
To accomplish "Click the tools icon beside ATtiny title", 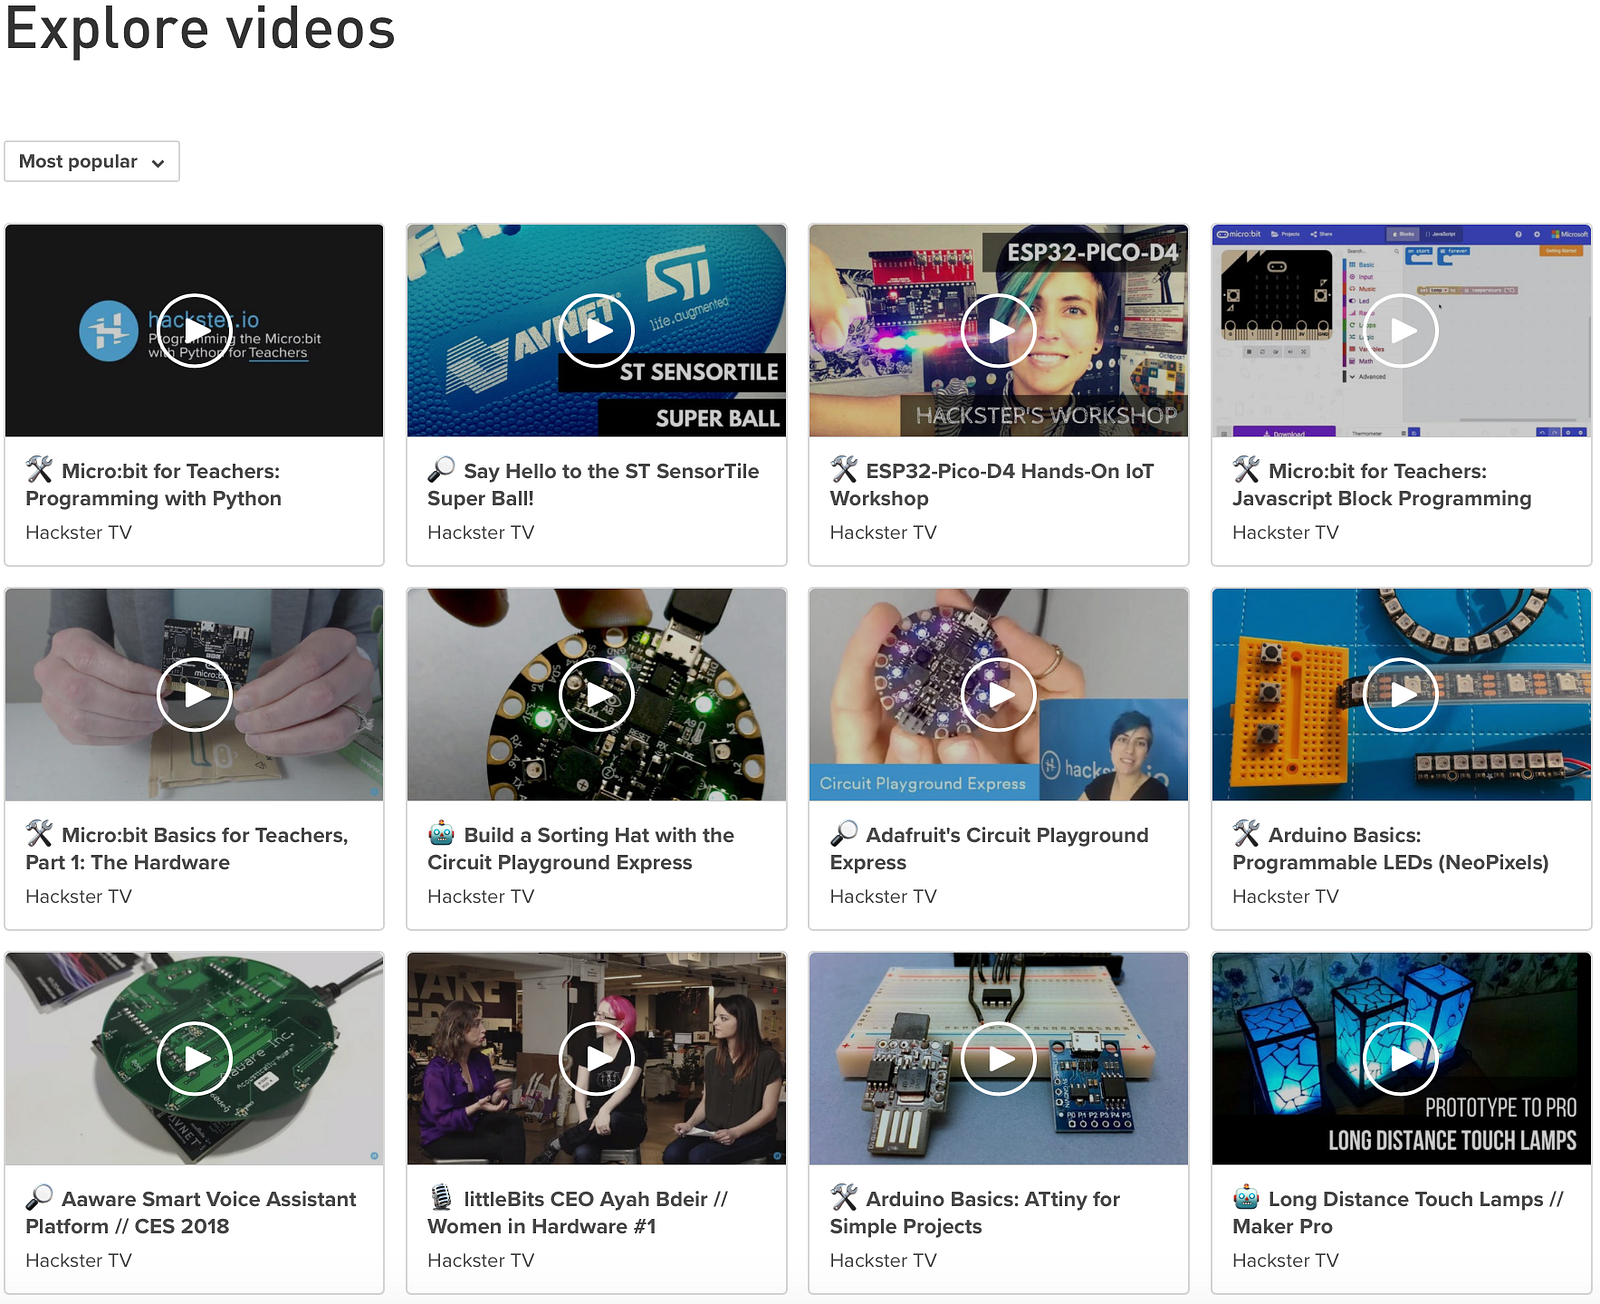I will (844, 1197).
